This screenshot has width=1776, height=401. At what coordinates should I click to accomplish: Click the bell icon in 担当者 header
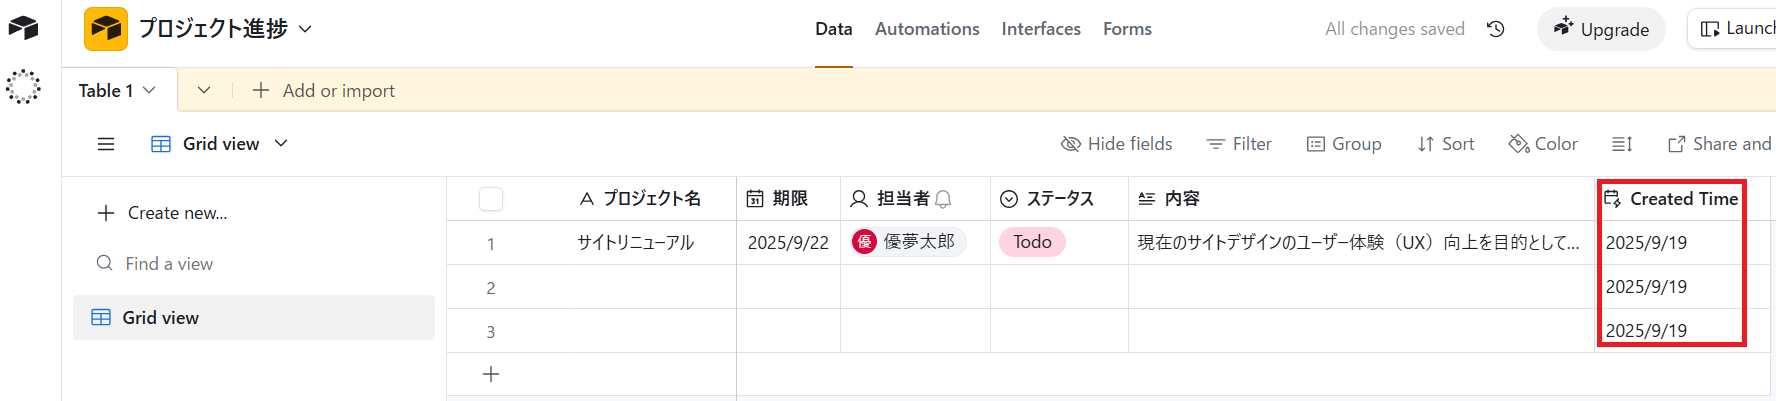pyautogui.click(x=943, y=199)
